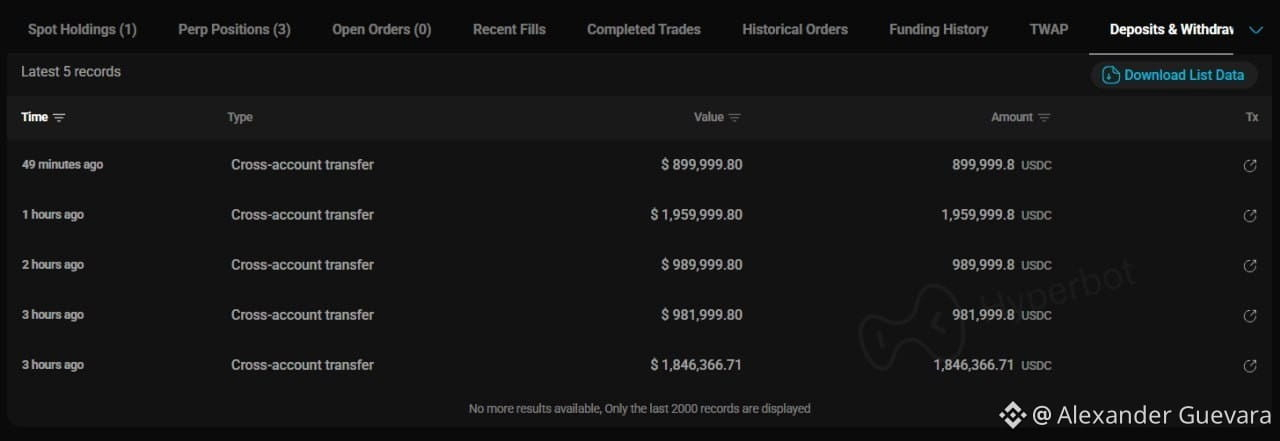
Task: Open transaction link for 1,846,366.71 USDC transfer
Action: click(1249, 365)
